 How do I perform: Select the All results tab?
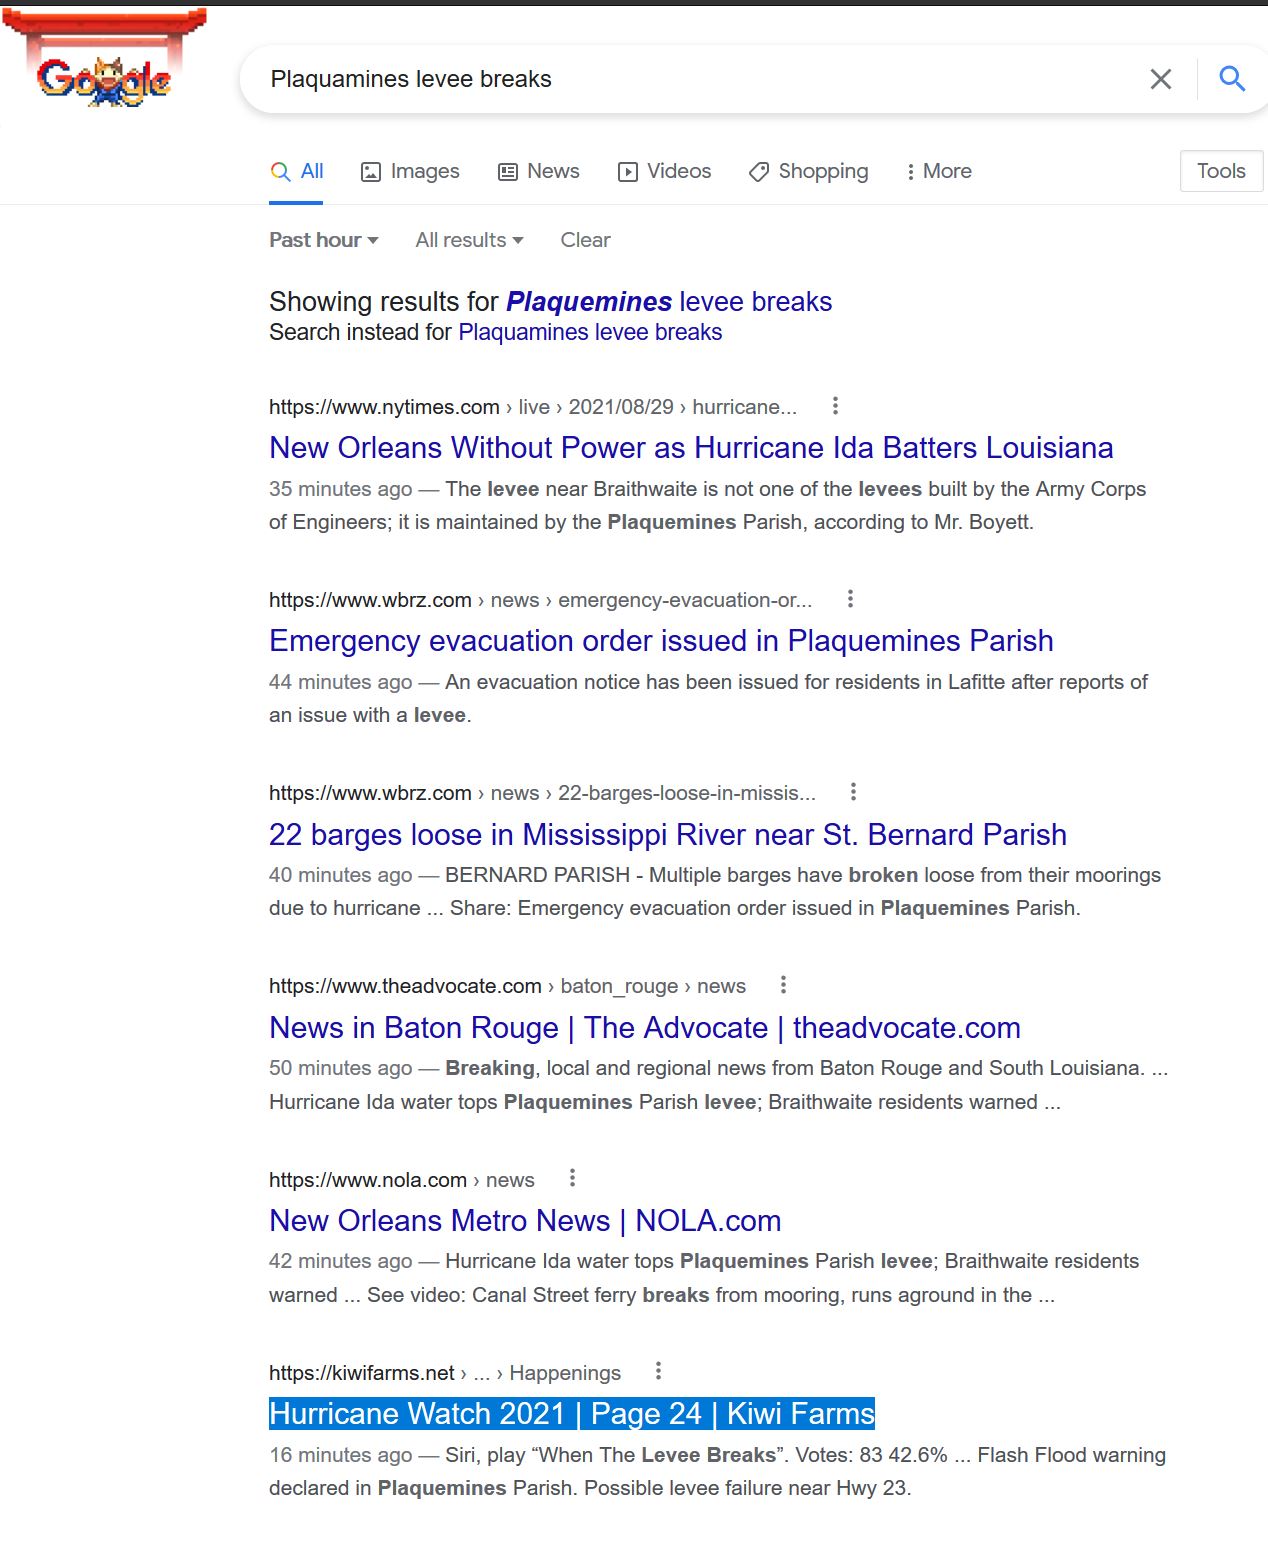click(x=296, y=171)
